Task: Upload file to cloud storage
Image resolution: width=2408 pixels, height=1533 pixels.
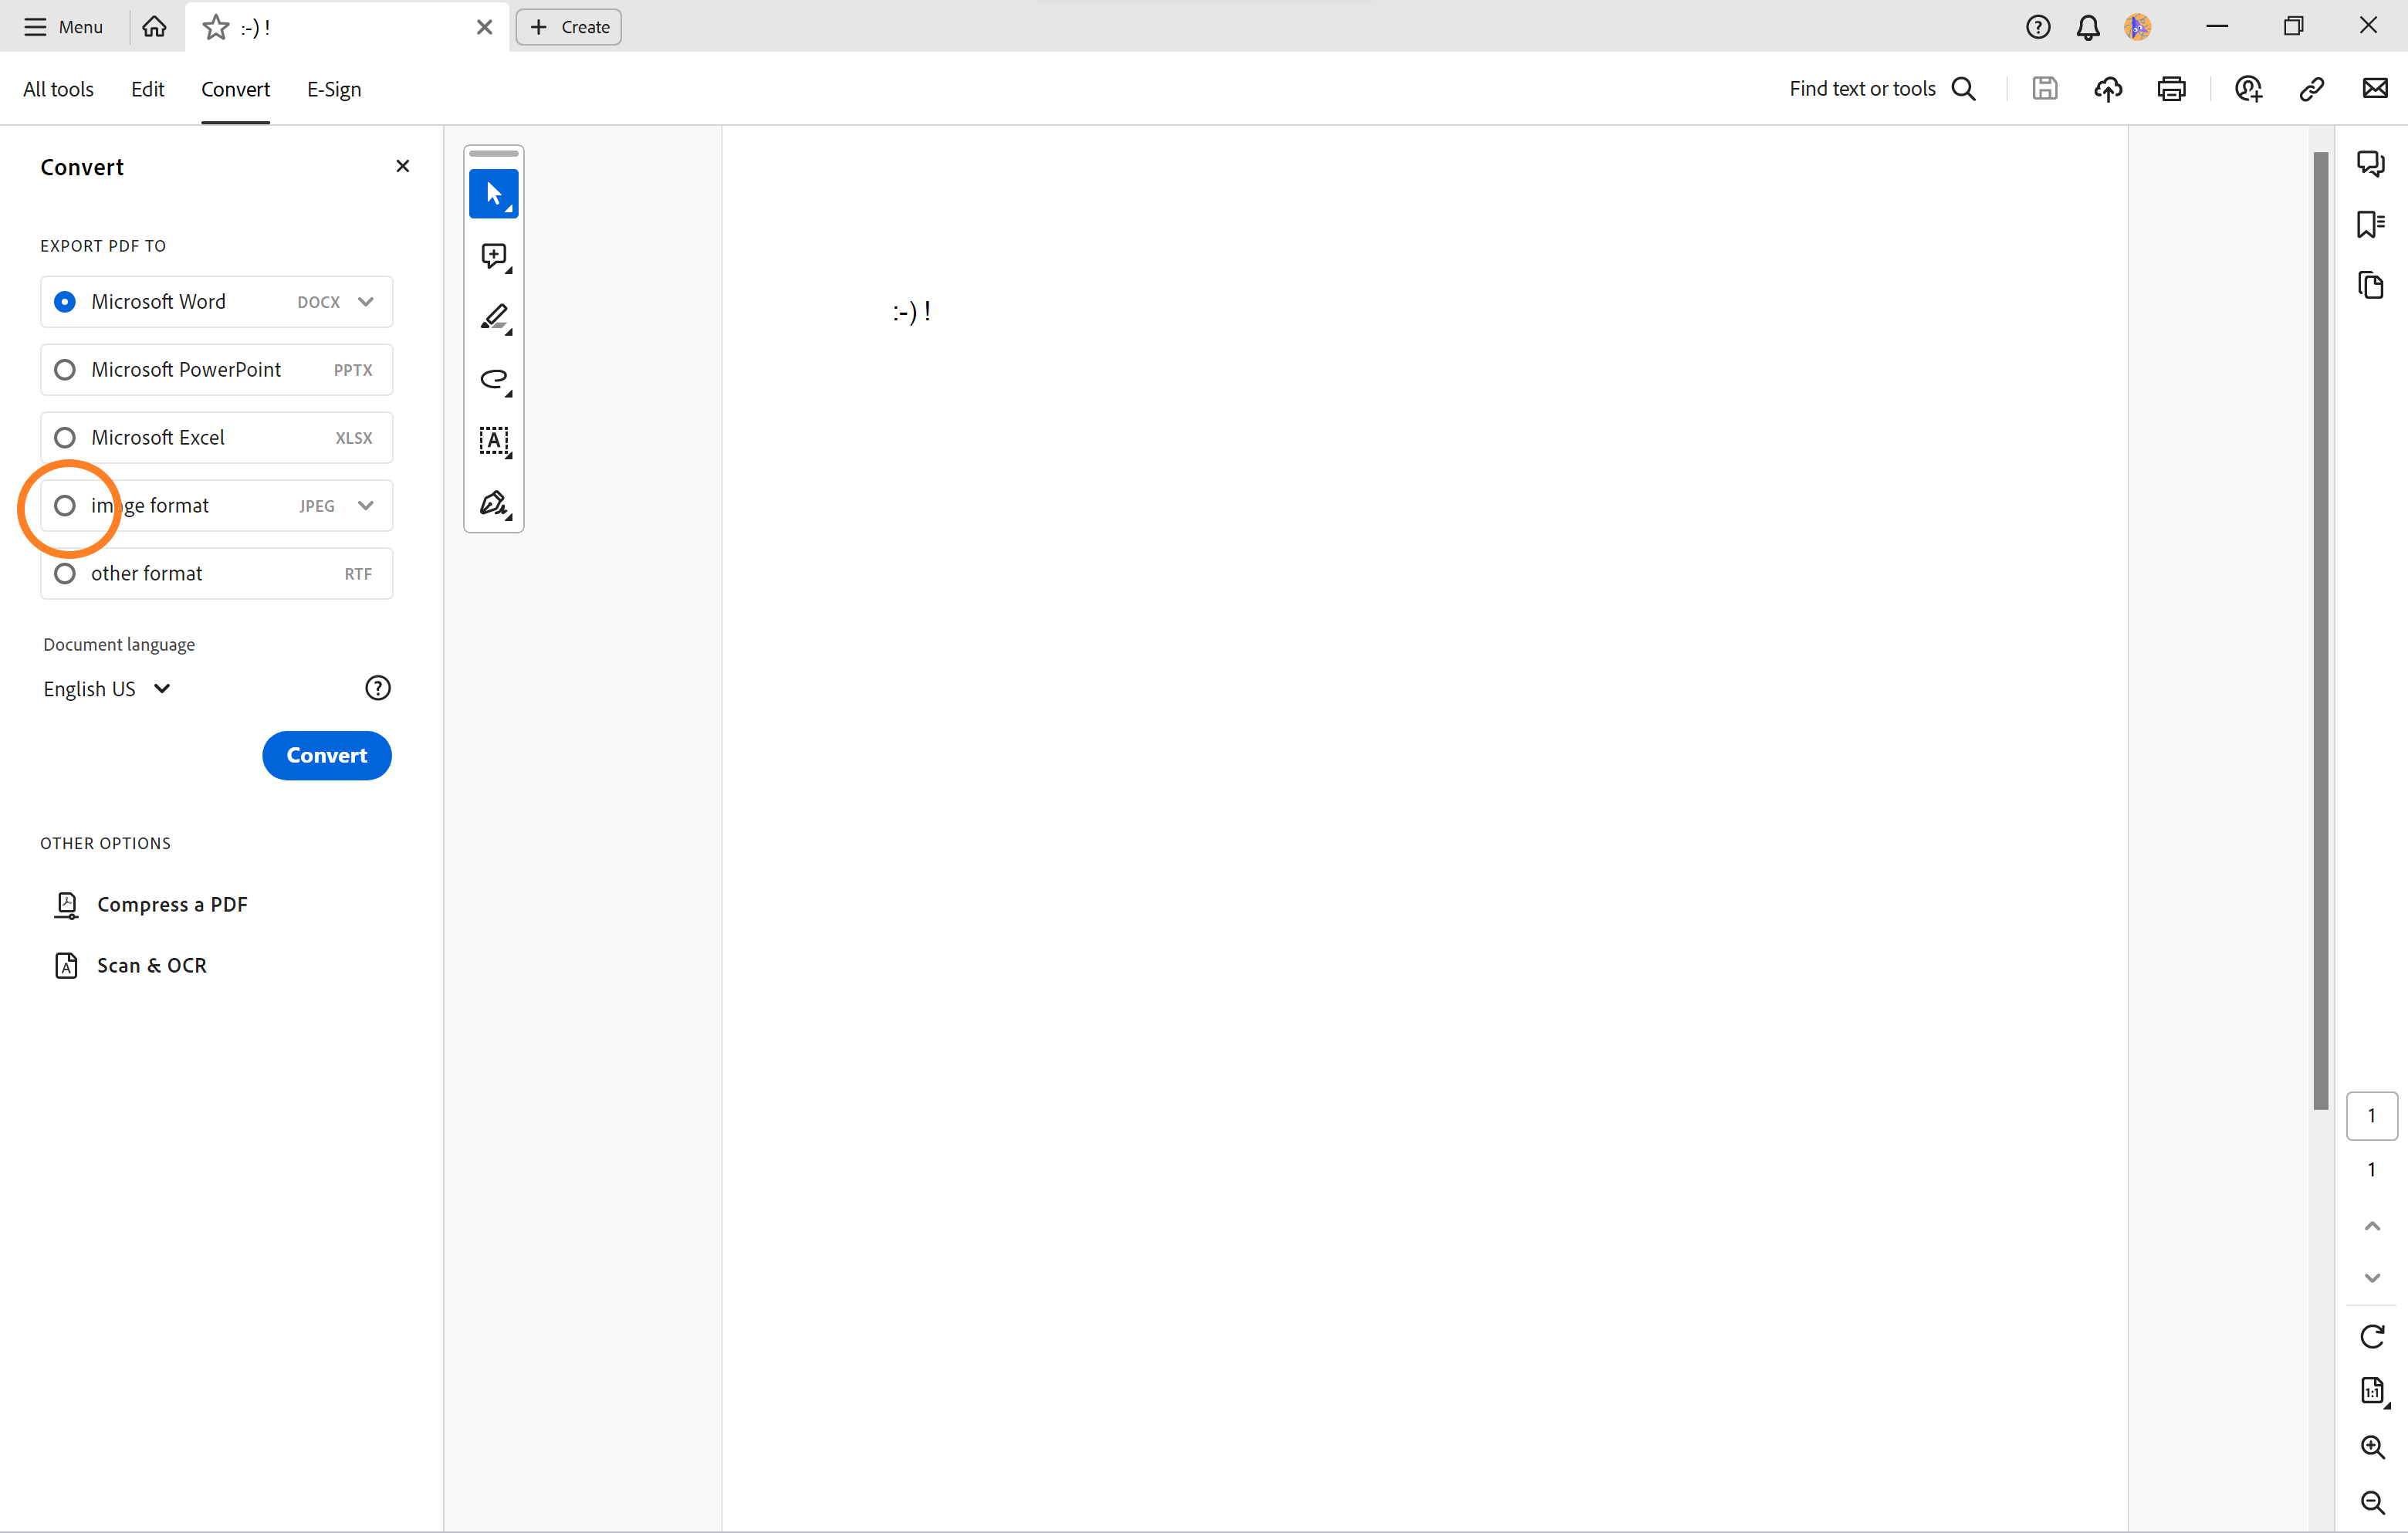Action: tap(2108, 89)
